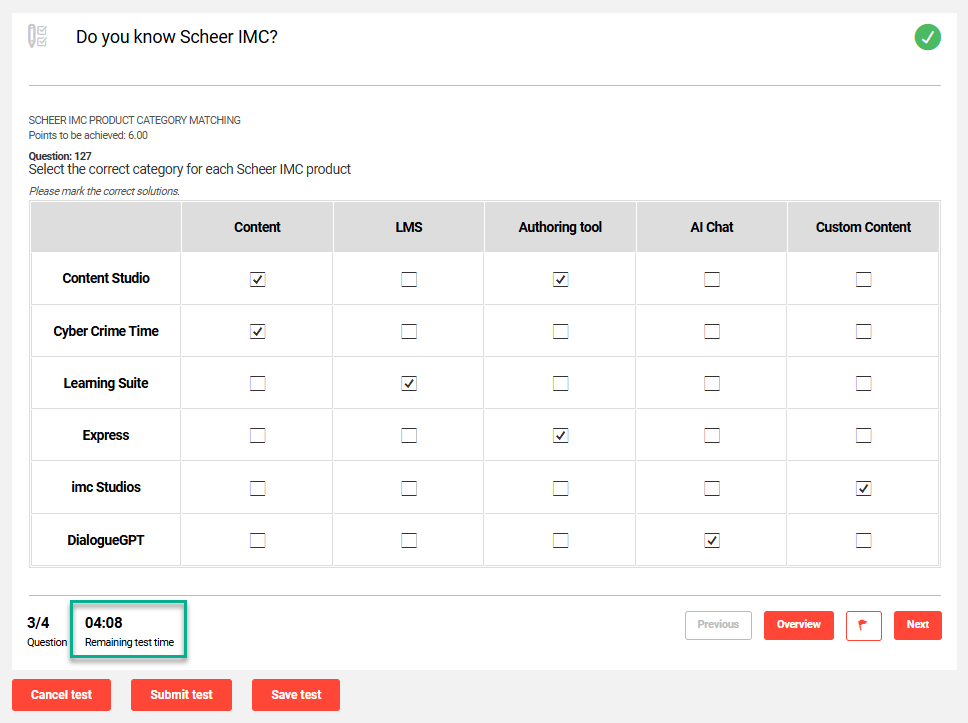Click the Express row label

point(106,435)
